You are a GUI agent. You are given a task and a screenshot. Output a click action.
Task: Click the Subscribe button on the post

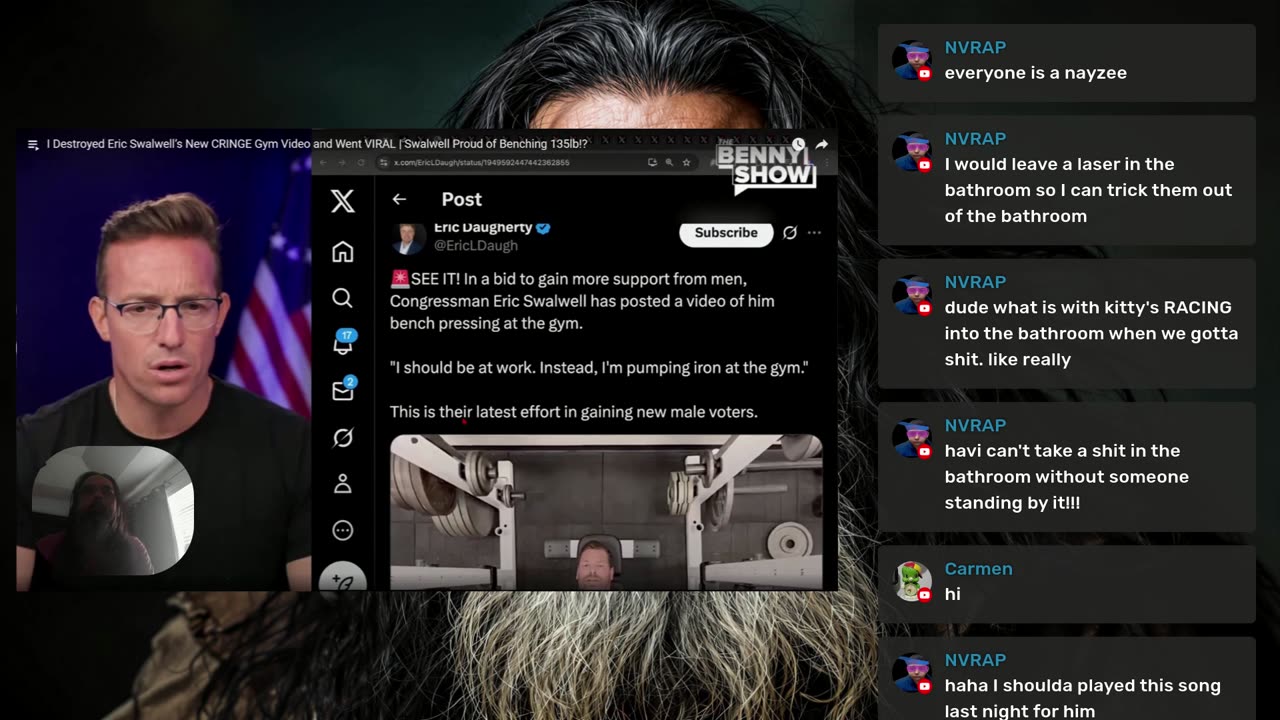pos(726,233)
